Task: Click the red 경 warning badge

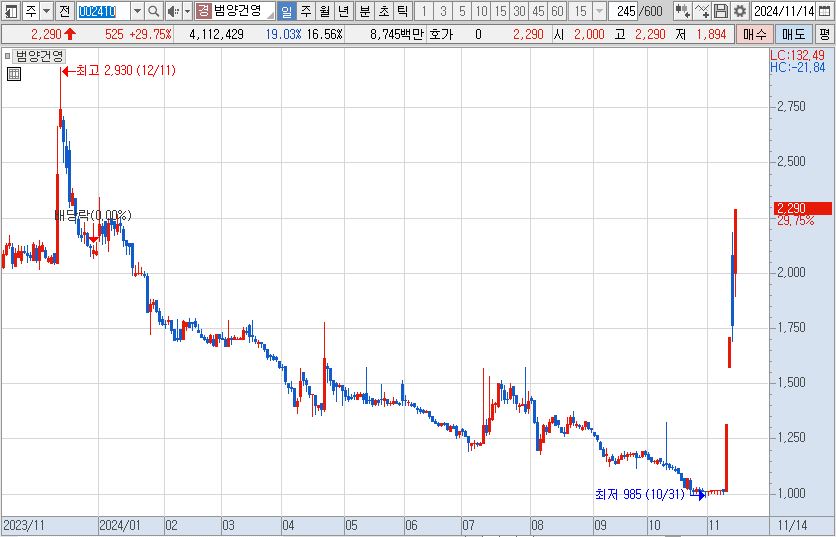Action: coord(204,10)
